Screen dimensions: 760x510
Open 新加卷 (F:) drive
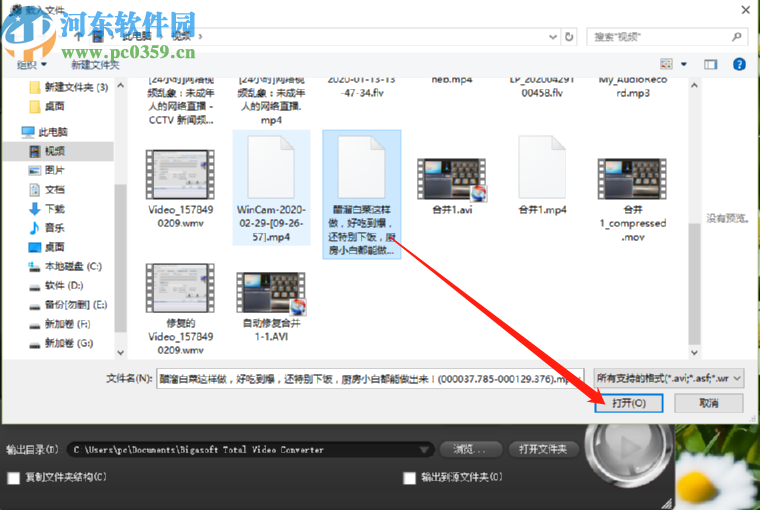pyautogui.click(x=60, y=324)
